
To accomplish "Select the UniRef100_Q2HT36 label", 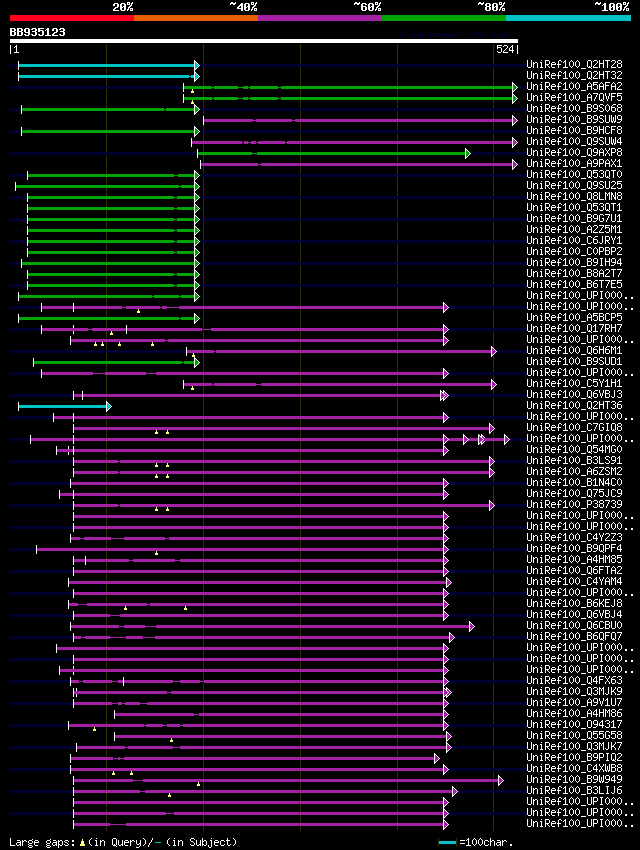I will pyautogui.click(x=574, y=405).
